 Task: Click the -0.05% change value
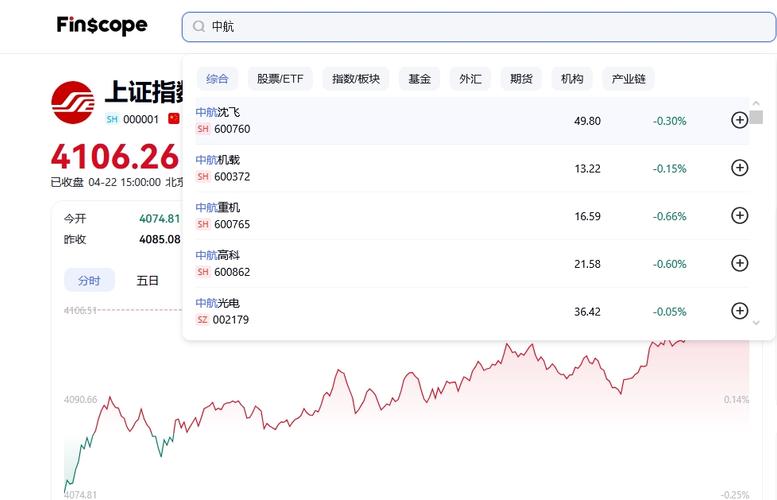(x=669, y=312)
